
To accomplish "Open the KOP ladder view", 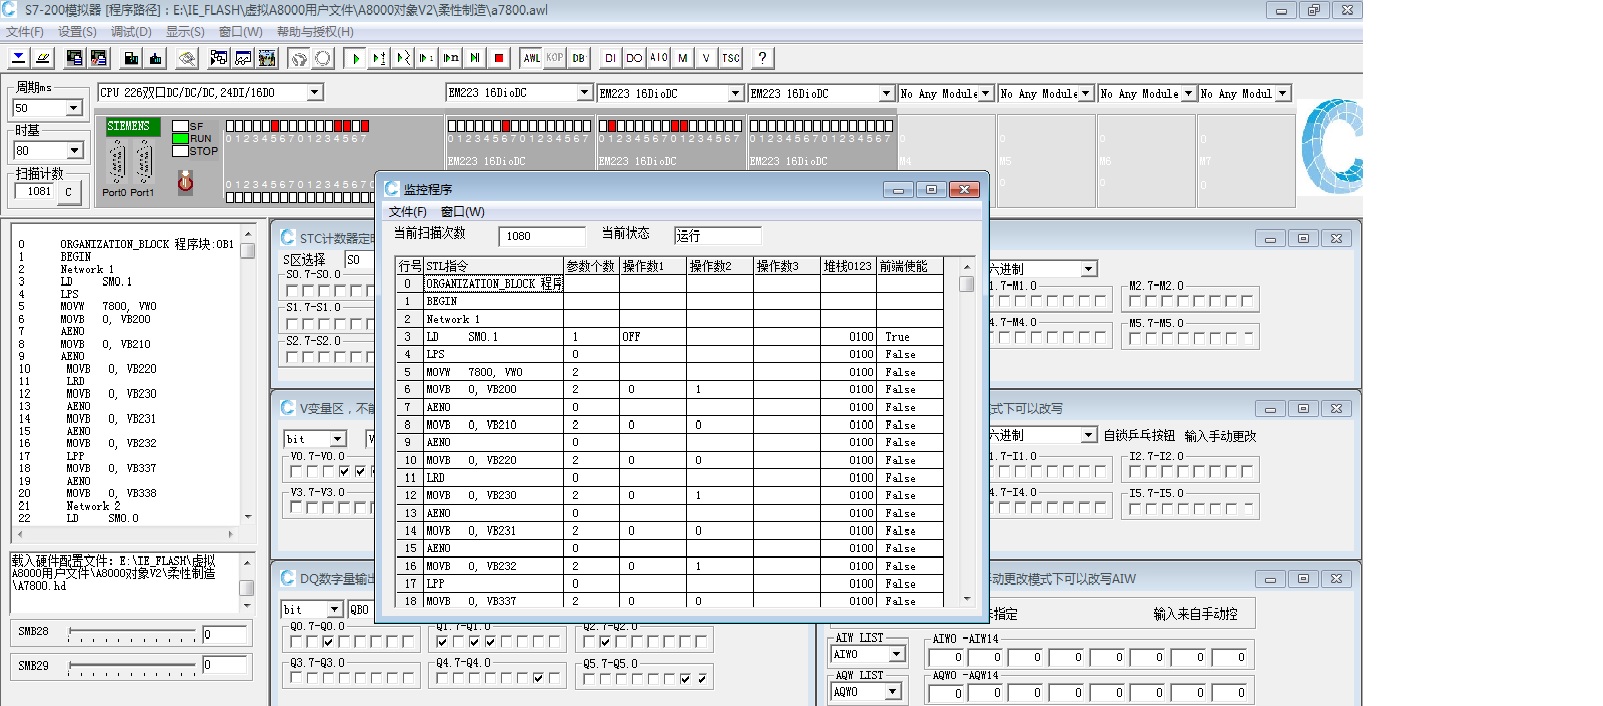I will [555, 58].
